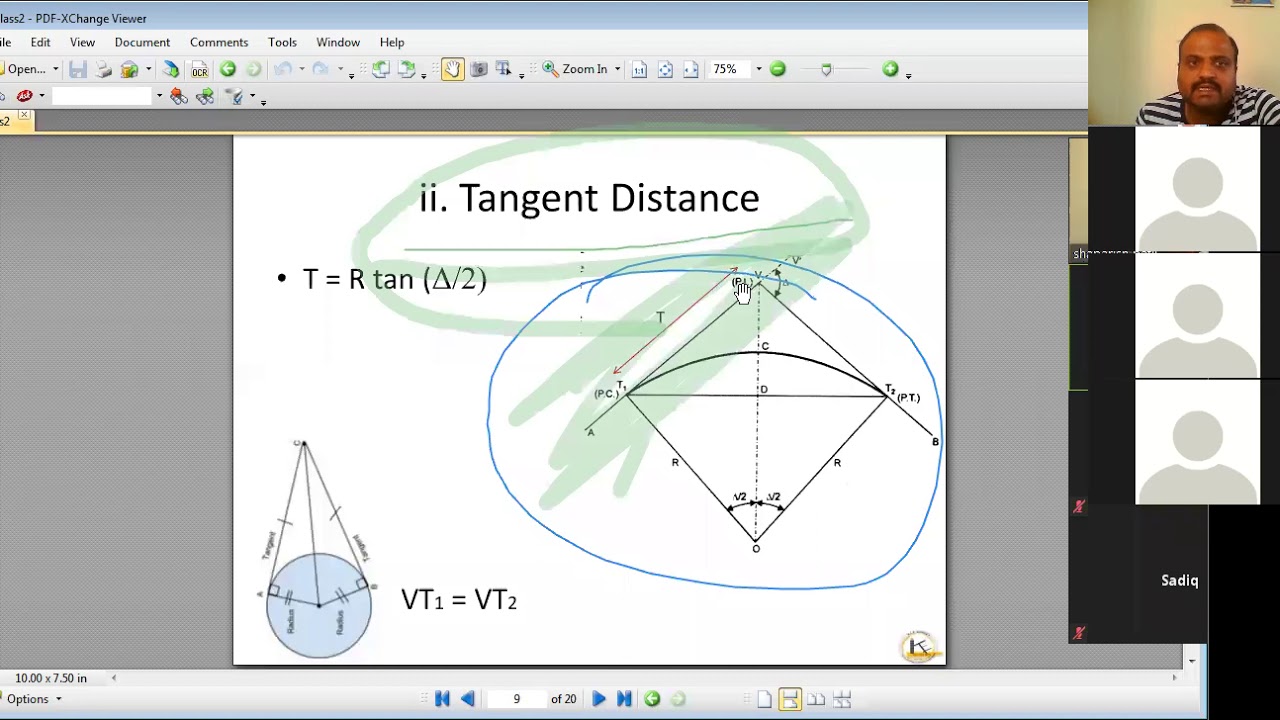Click the vertical scrollbar down arrow
This screenshot has width=1280, height=720.
1192,660
